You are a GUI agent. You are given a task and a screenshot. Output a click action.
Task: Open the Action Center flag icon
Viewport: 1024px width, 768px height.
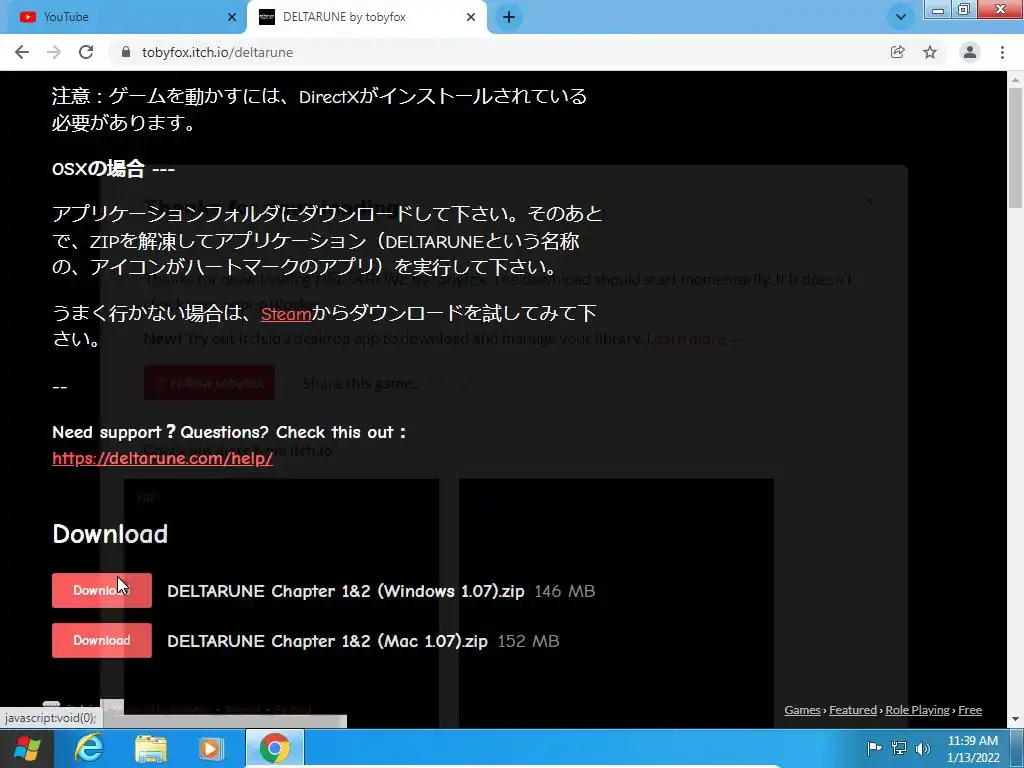[874, 748]
